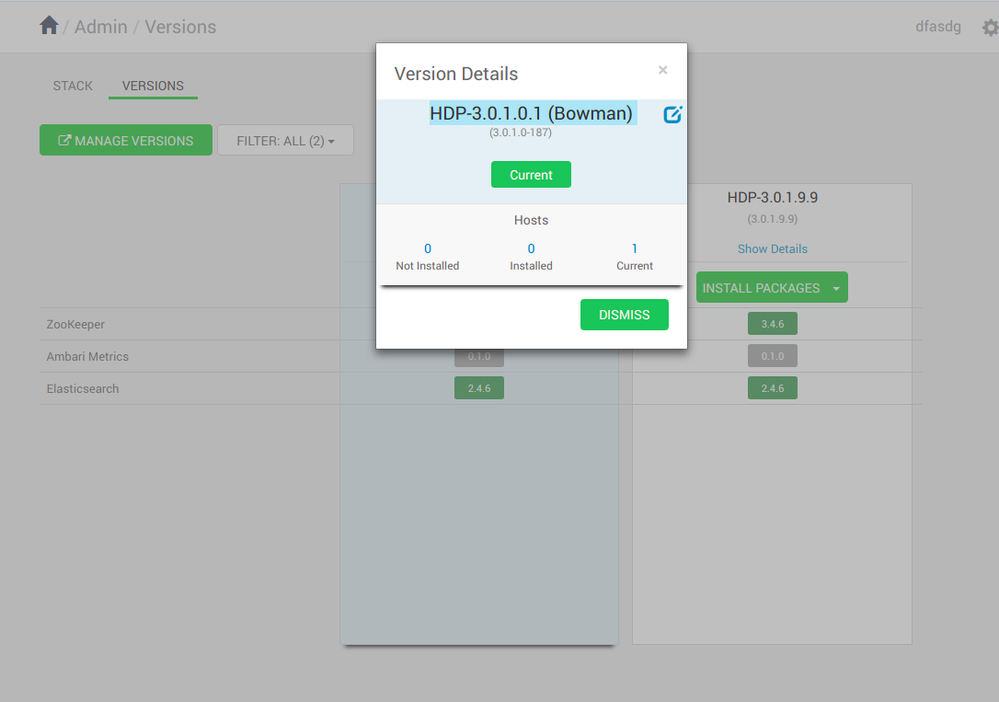Go to the Ambari home icon
The image size is (999, 702).
click(49, 25)
